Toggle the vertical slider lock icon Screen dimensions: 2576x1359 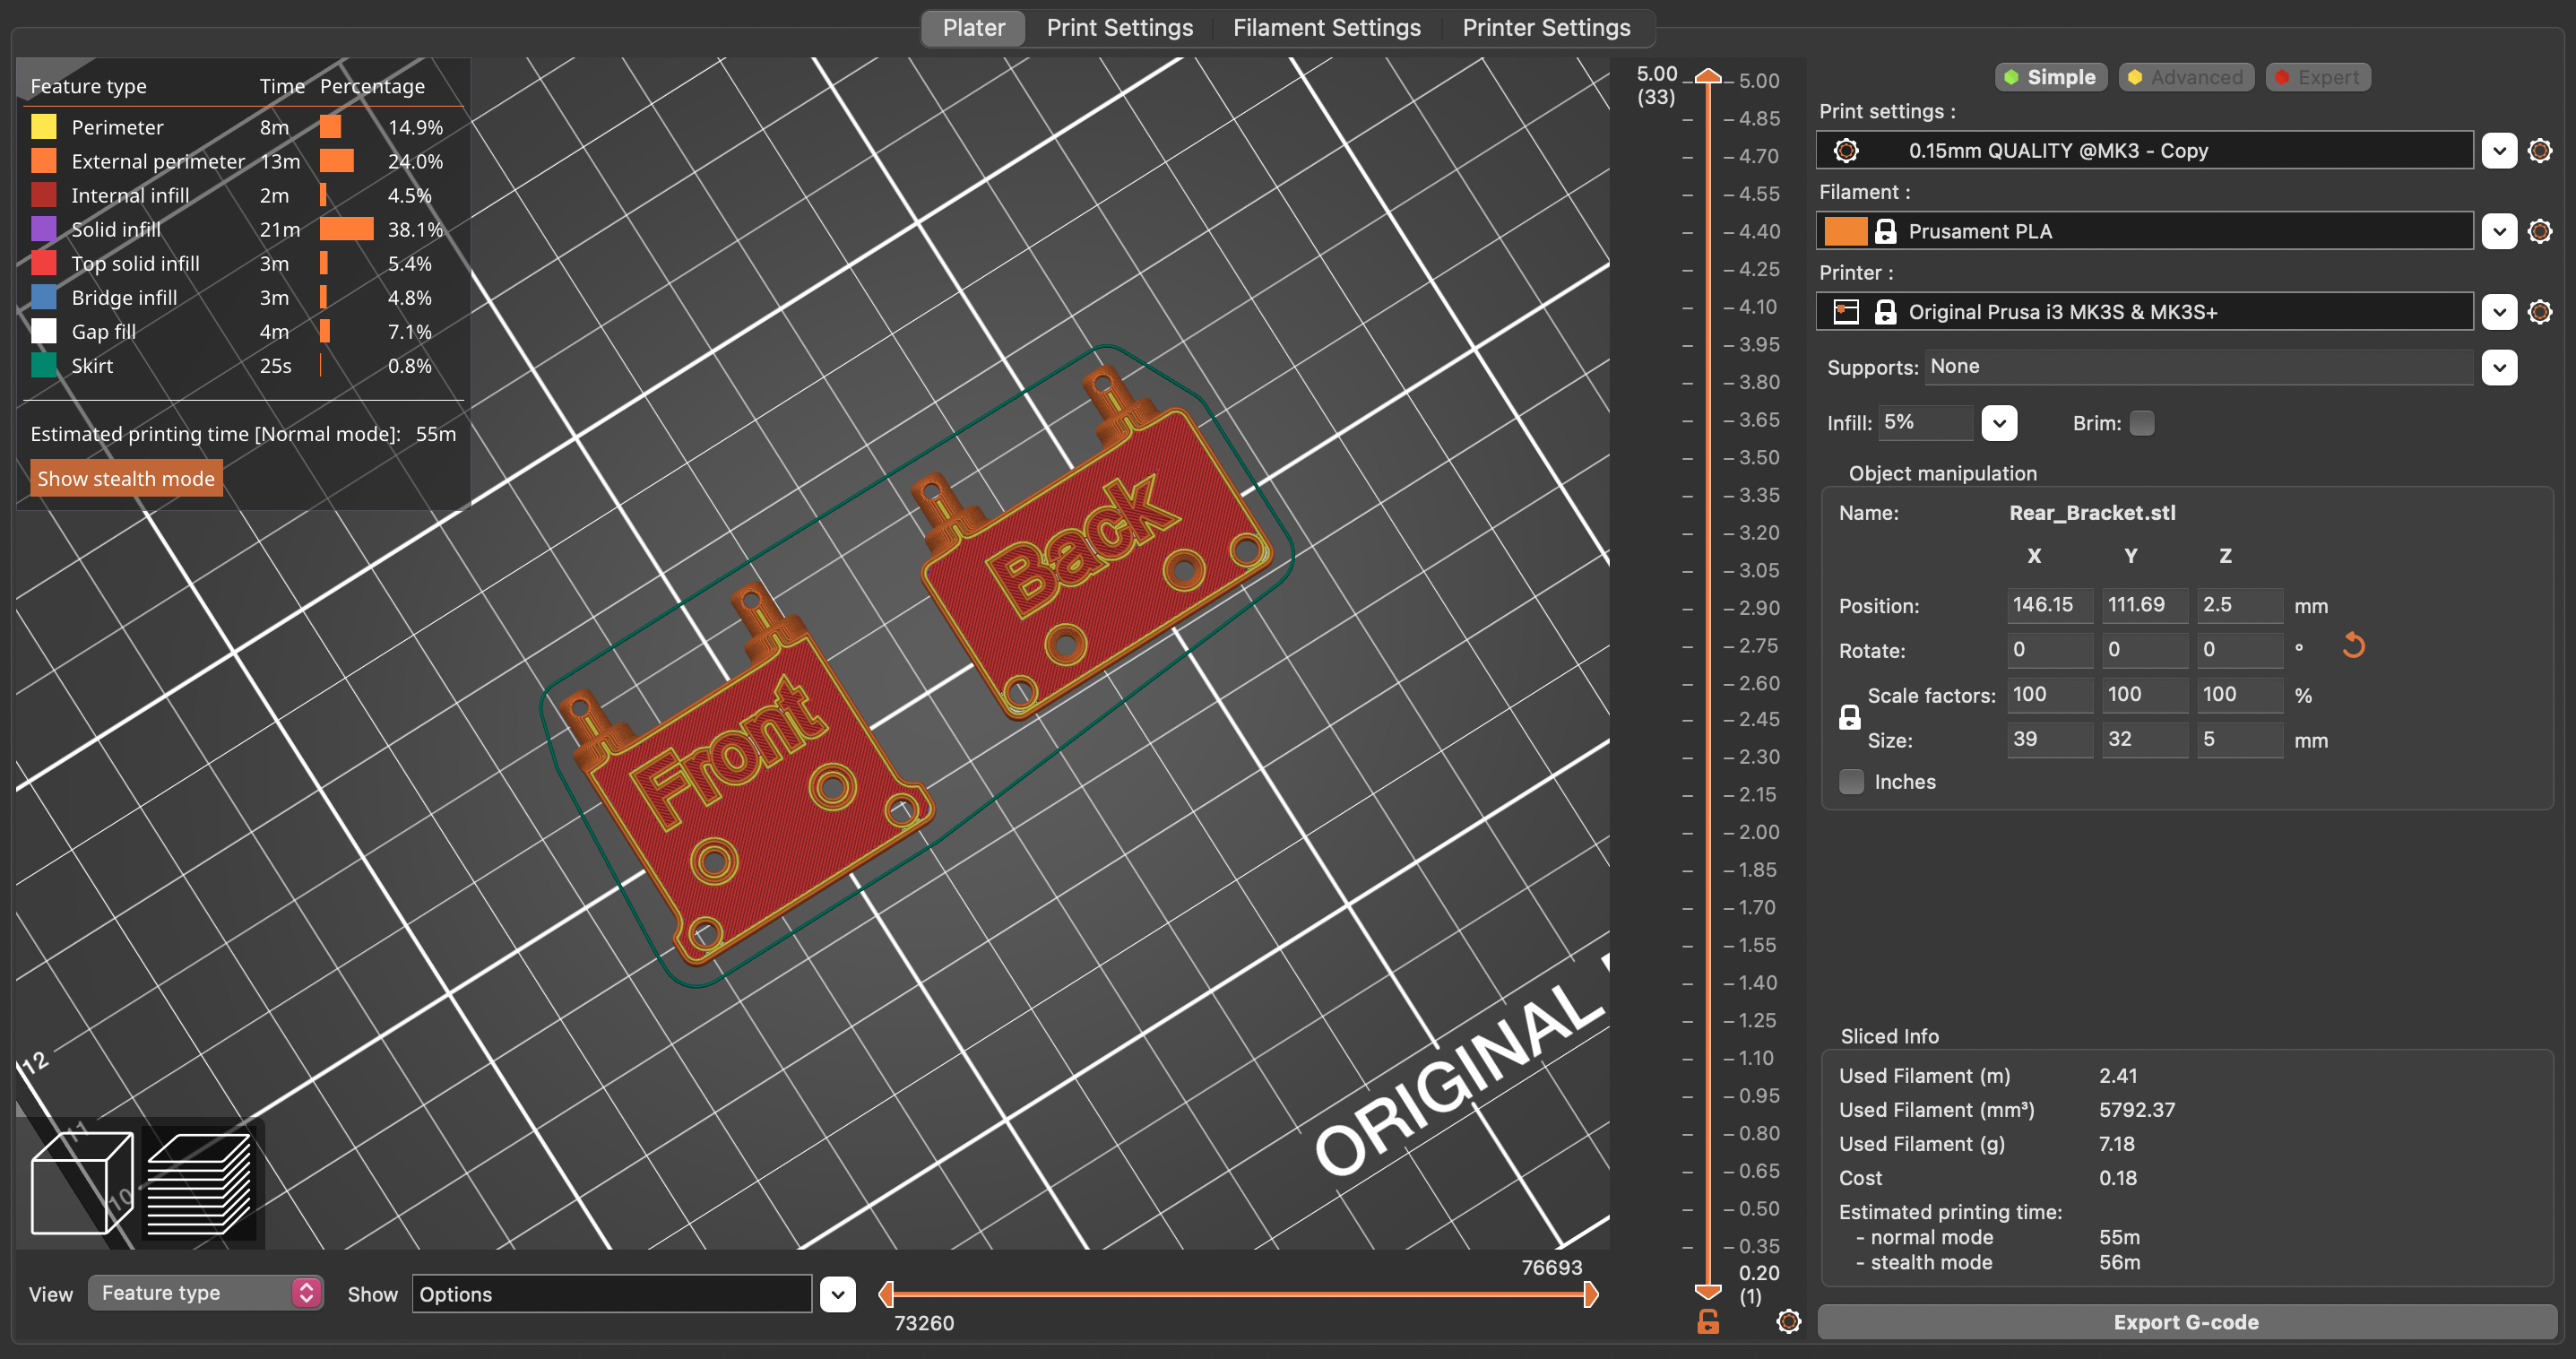tap(1708, 1322)
